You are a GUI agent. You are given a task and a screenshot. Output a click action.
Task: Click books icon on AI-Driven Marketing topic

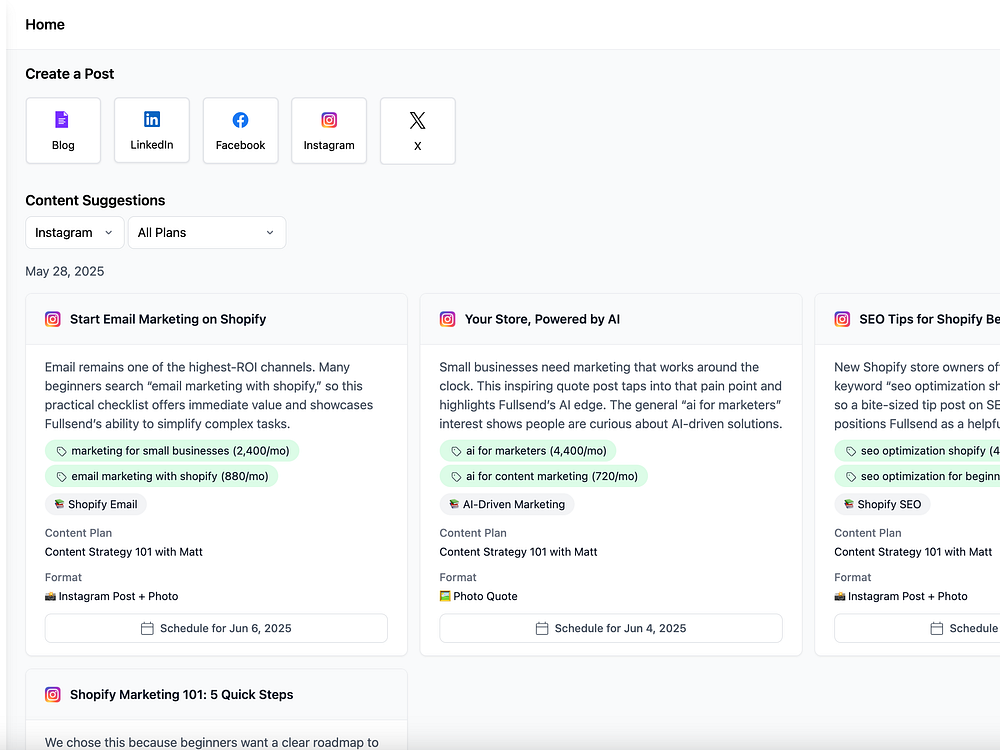point(454,504)
